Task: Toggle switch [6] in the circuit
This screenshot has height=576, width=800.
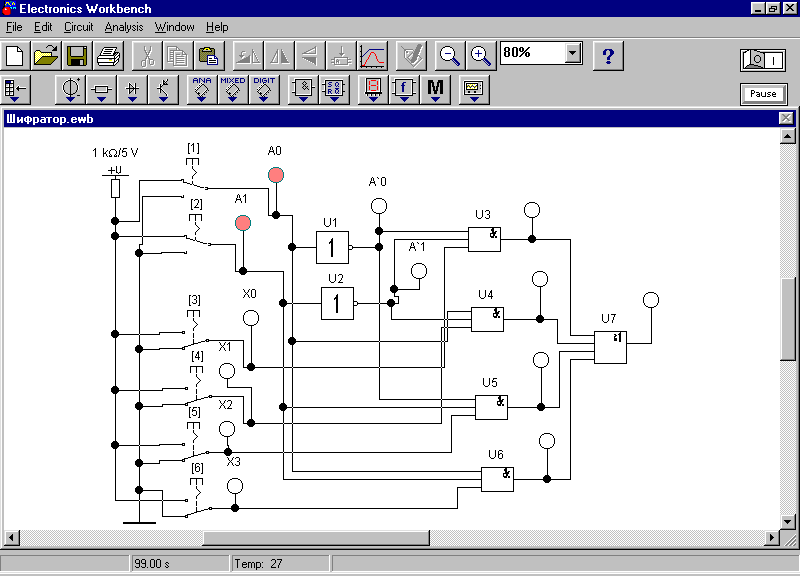Action: coord(198,499)
